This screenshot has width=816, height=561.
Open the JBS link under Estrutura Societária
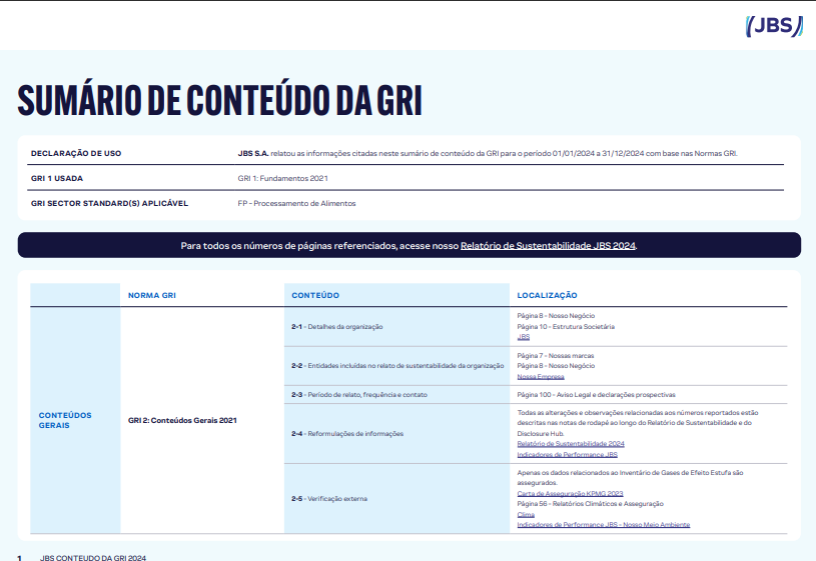point(523,338)
